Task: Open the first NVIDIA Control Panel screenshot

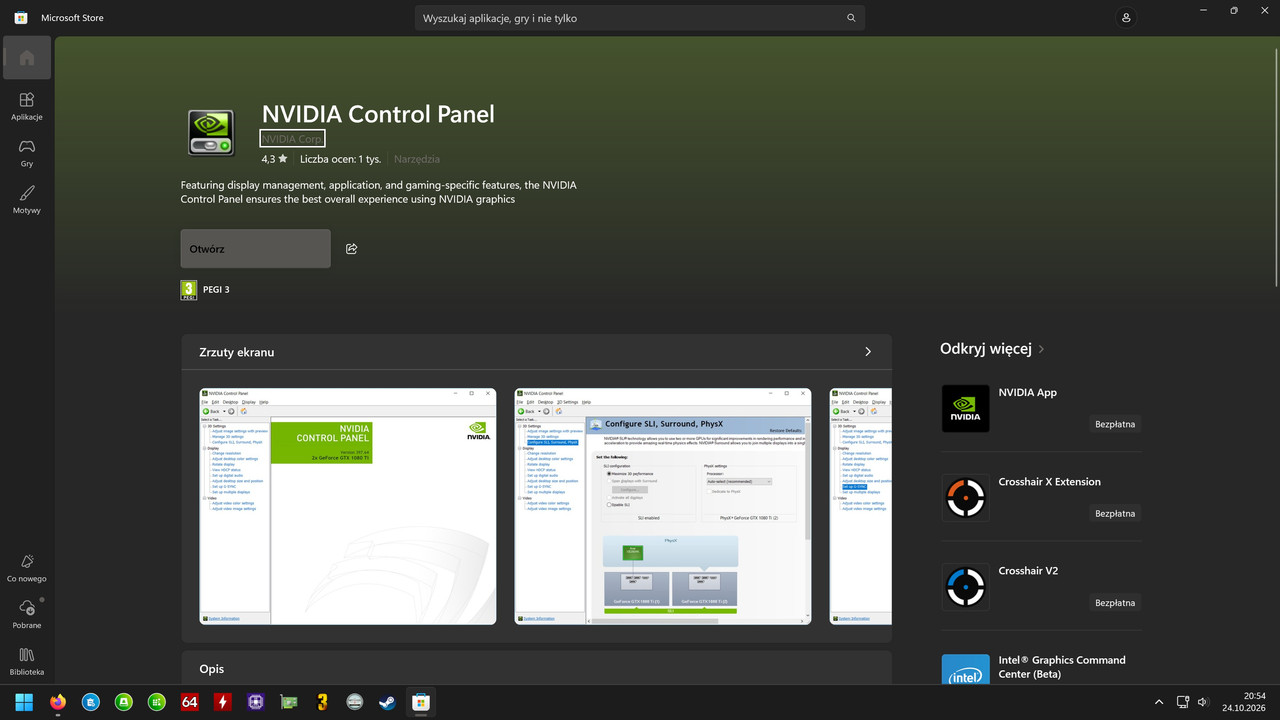Action: 348,506
